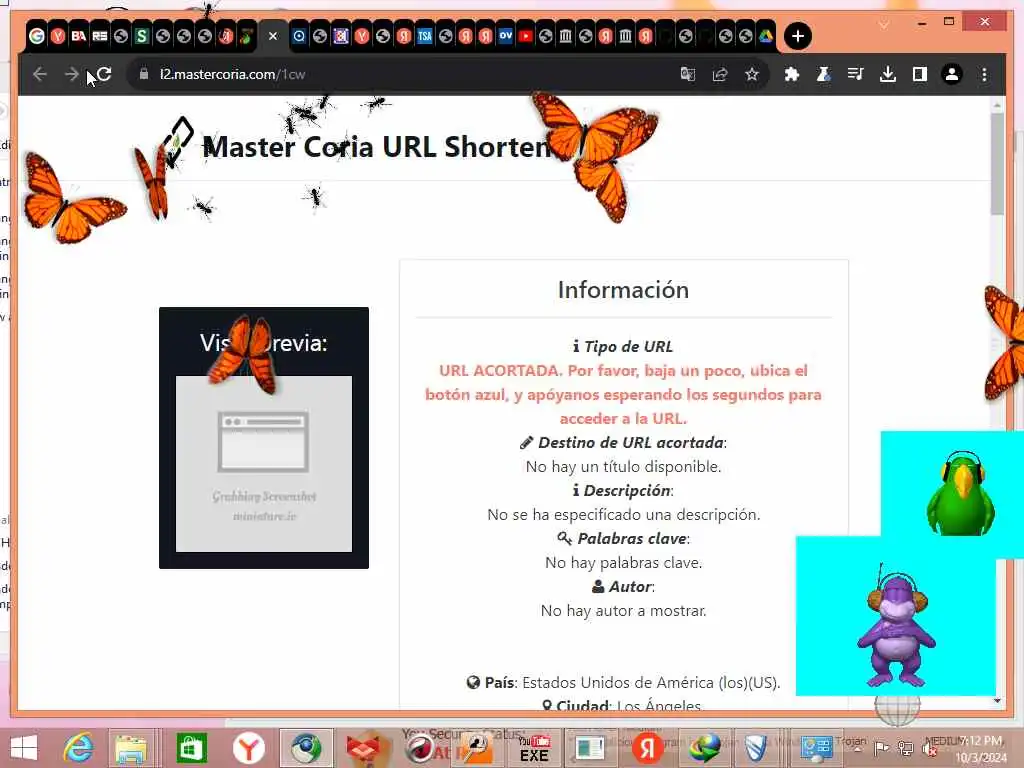1024x768 pixels.
Task: Switch to the Google Drive tab
Action: point(765,36)
